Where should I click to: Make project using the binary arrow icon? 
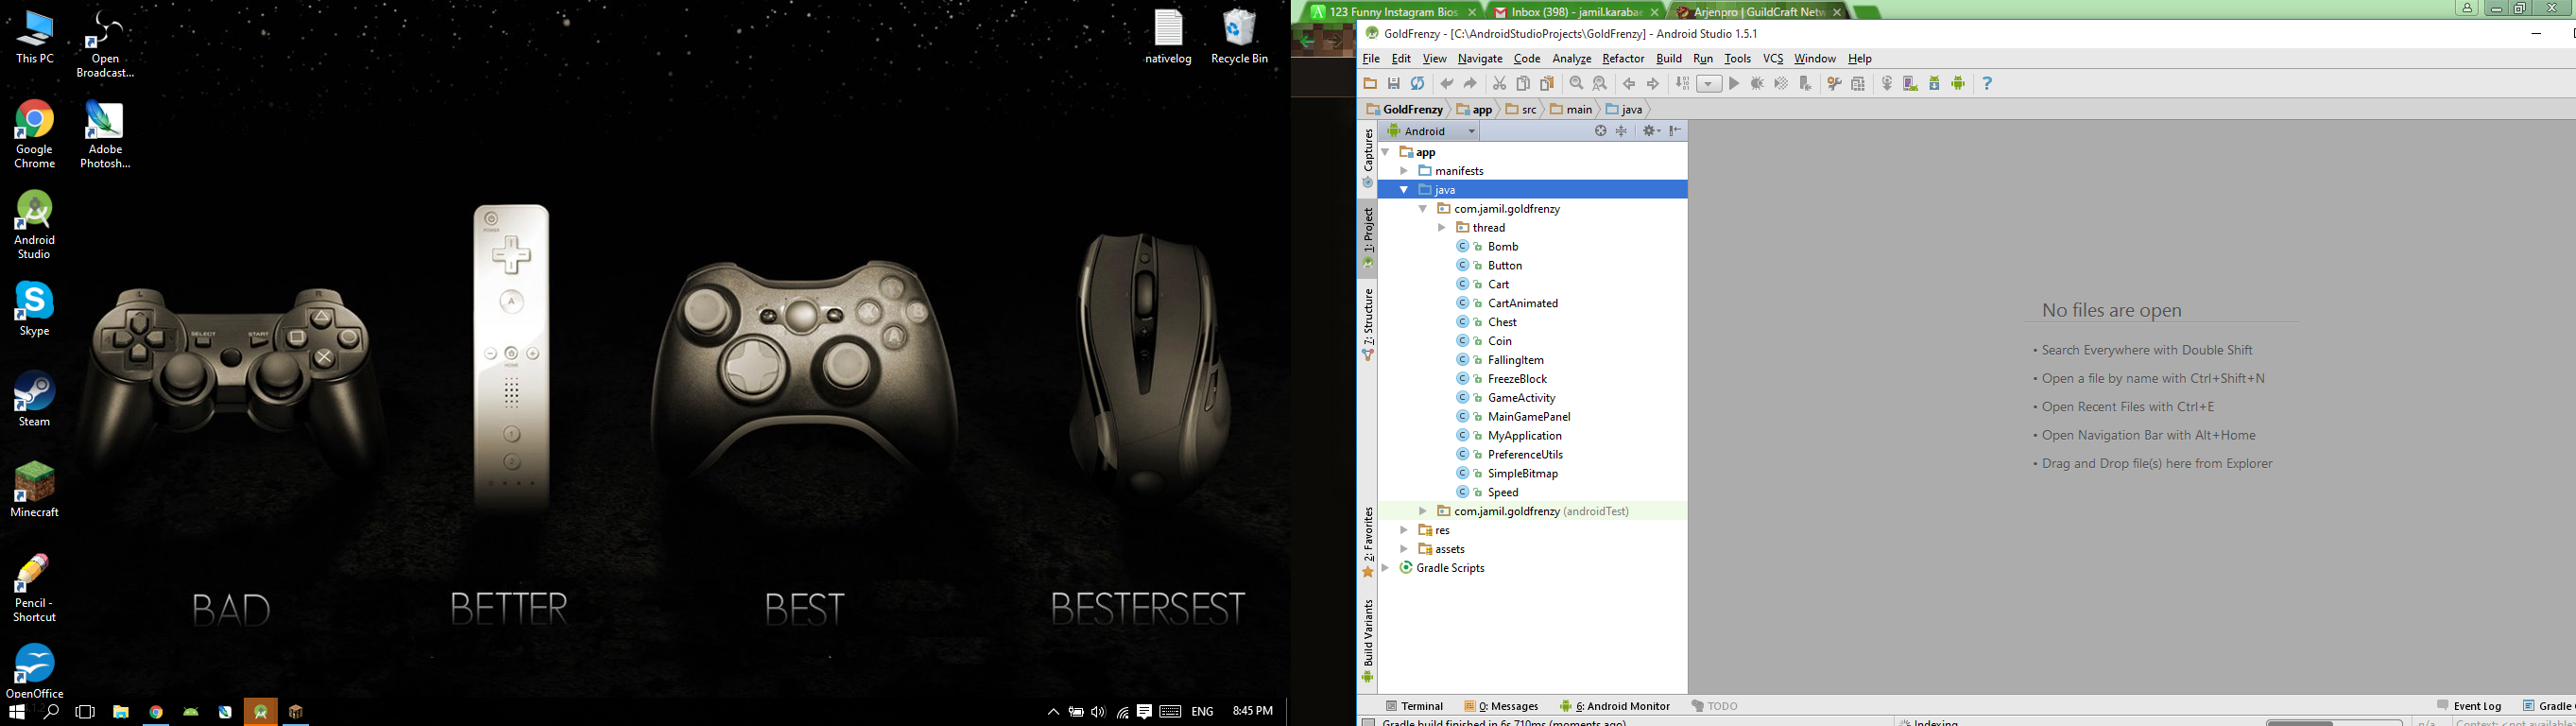1682,84
